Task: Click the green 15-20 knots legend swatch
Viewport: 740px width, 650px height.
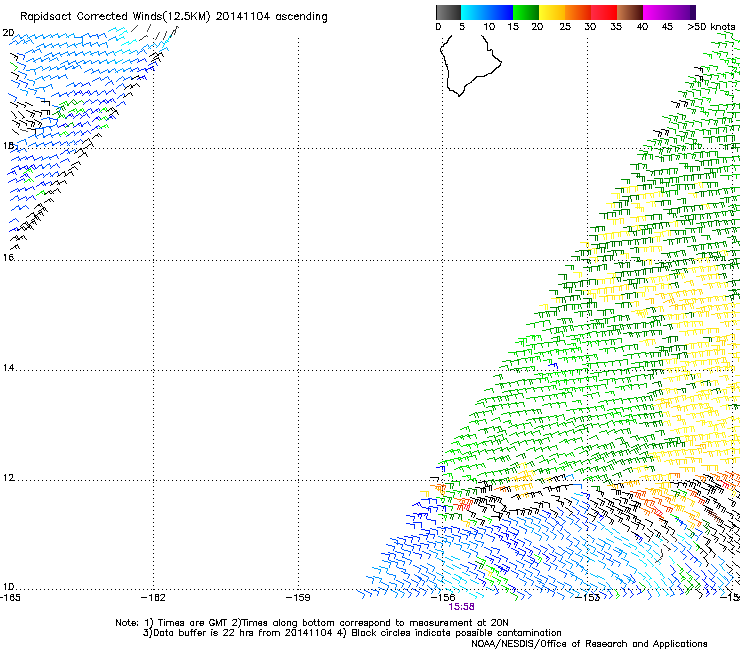Action: [x=526, y=12]
